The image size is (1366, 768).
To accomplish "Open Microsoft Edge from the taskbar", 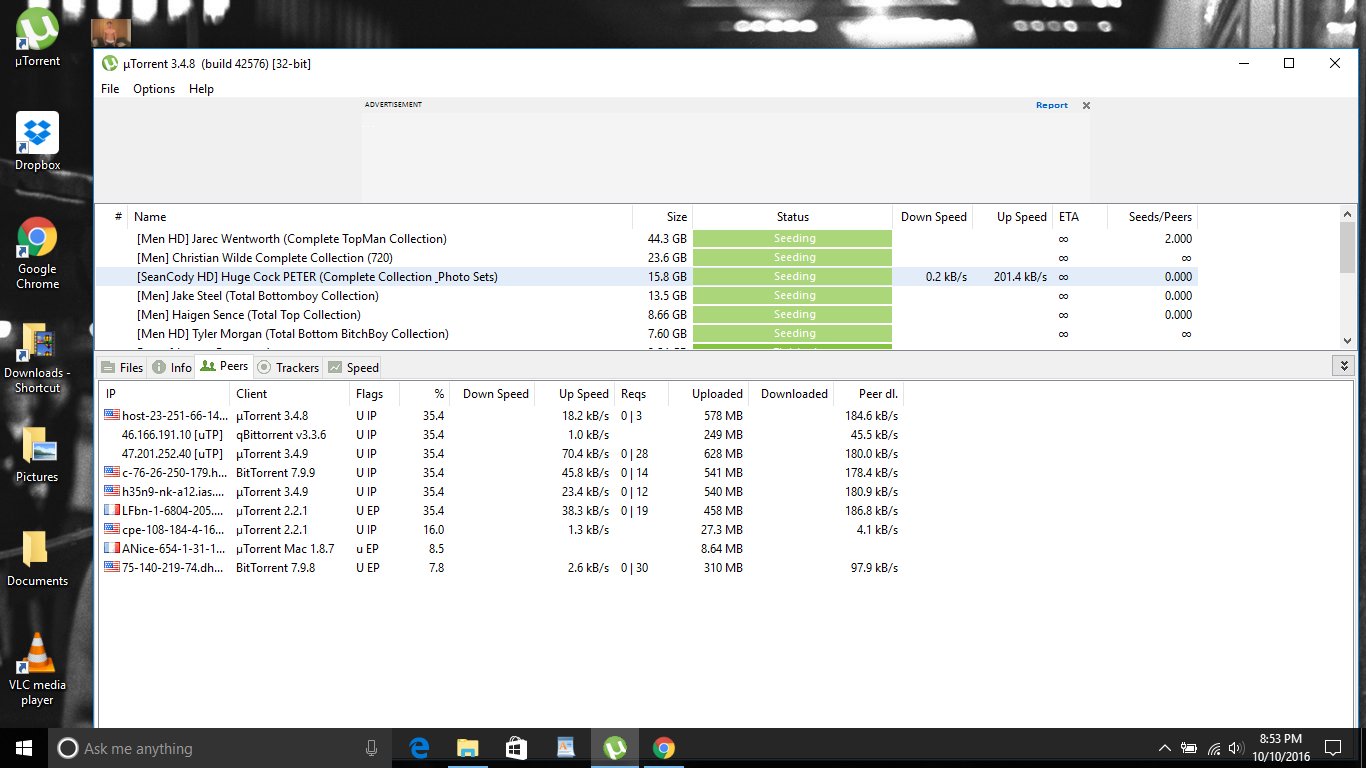I will pos(419,748).
